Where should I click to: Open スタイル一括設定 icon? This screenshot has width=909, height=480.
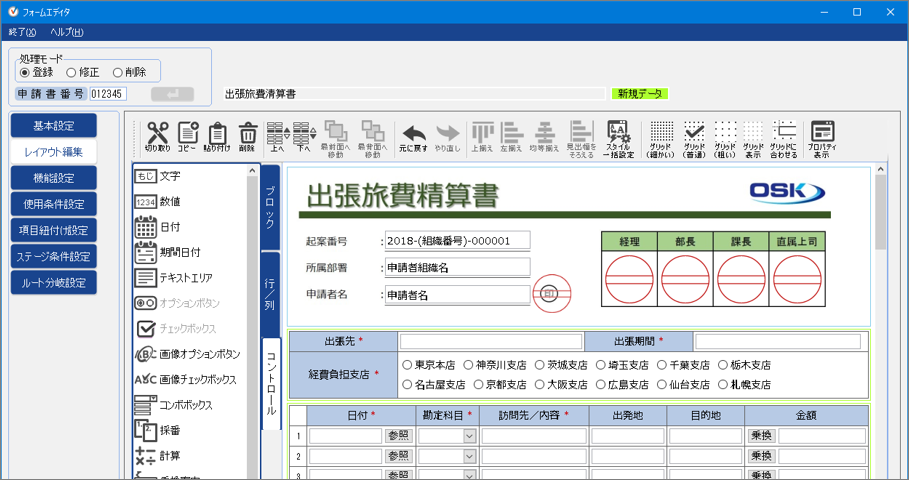tap(618, 139)
